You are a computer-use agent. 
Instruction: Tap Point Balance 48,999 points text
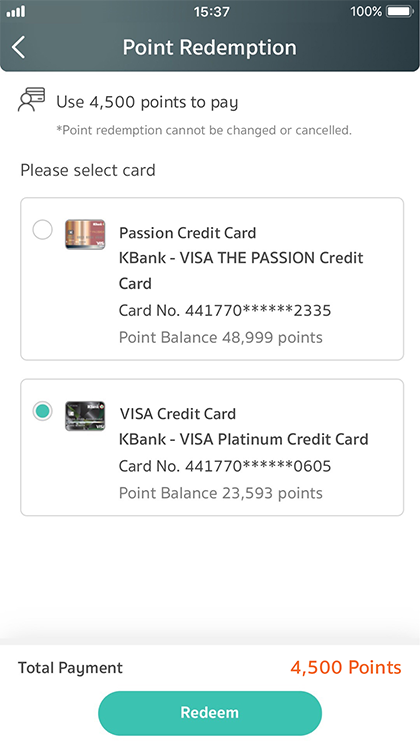220,338
